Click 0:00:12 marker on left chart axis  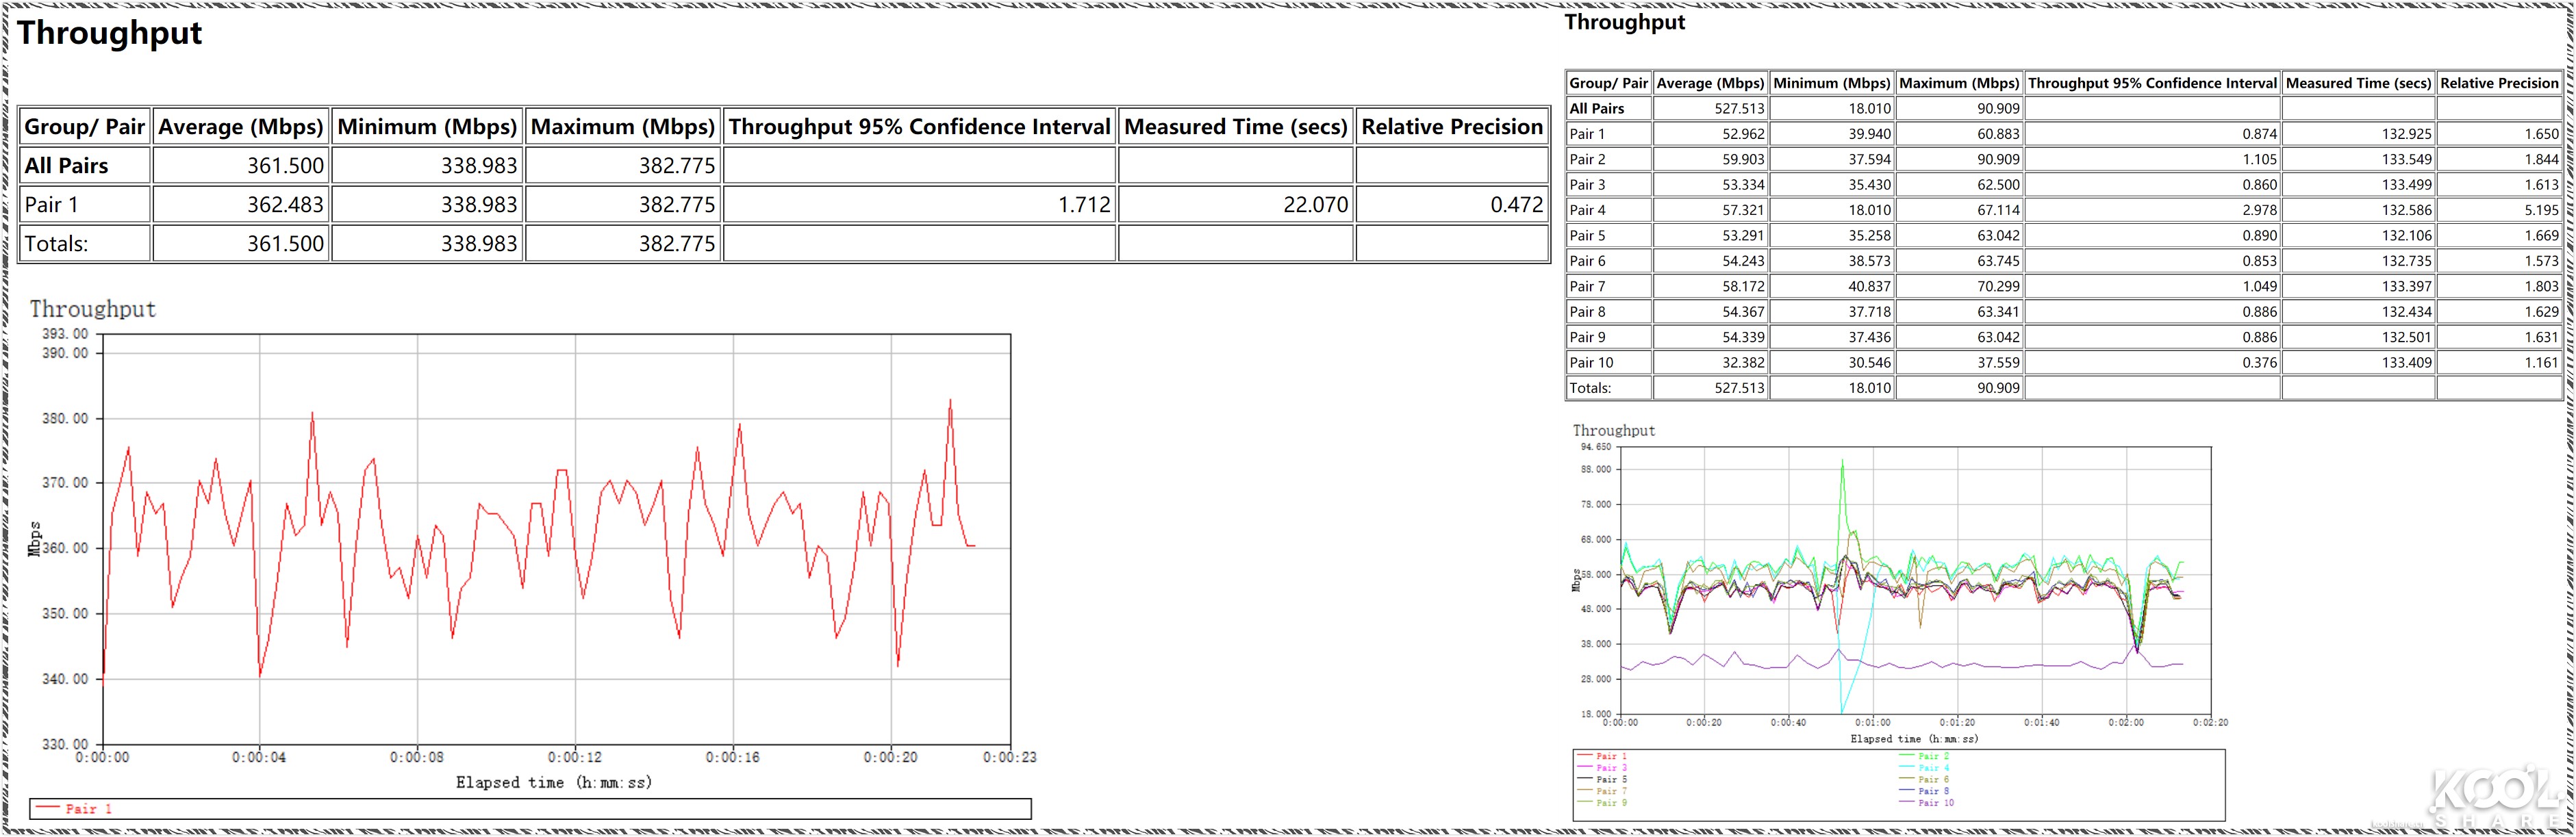[x=575, y=757]
